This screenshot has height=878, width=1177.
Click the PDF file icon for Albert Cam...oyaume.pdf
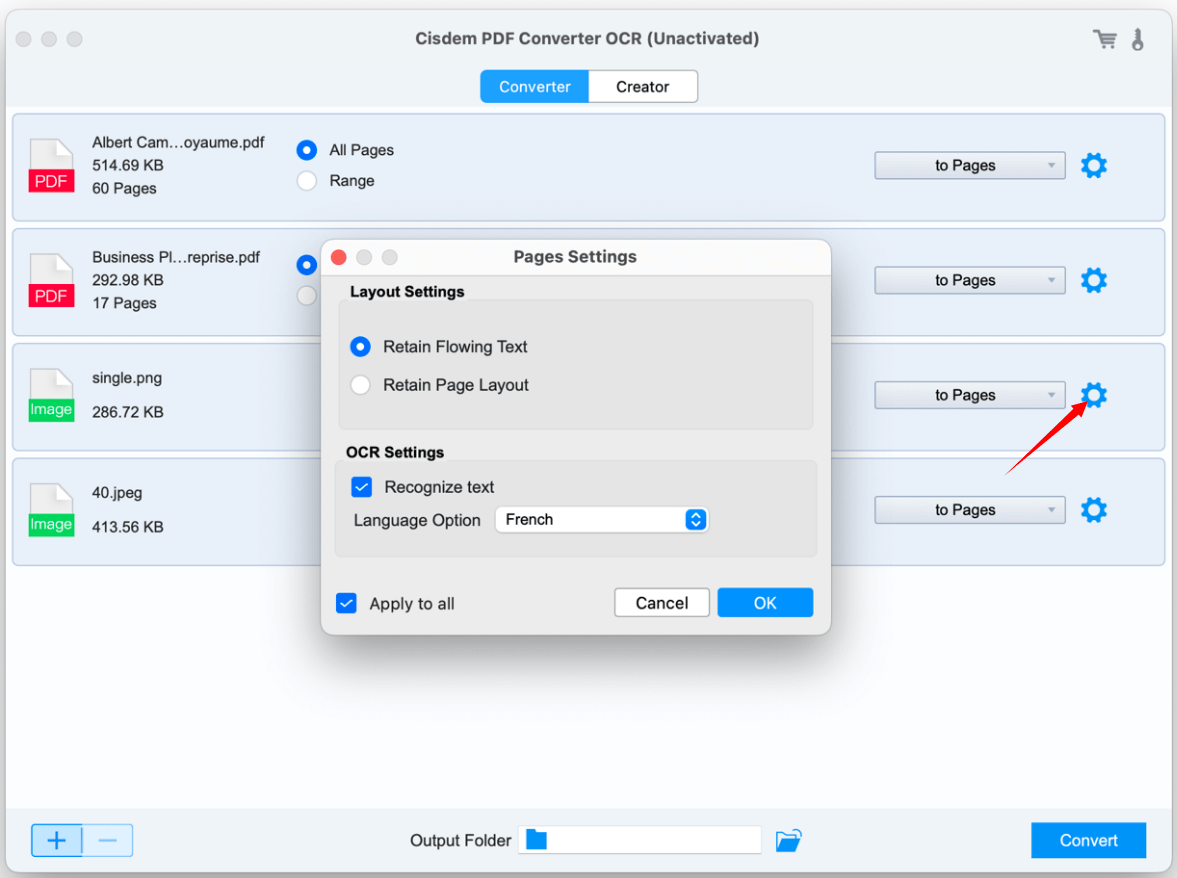click(x=51, y=166)
